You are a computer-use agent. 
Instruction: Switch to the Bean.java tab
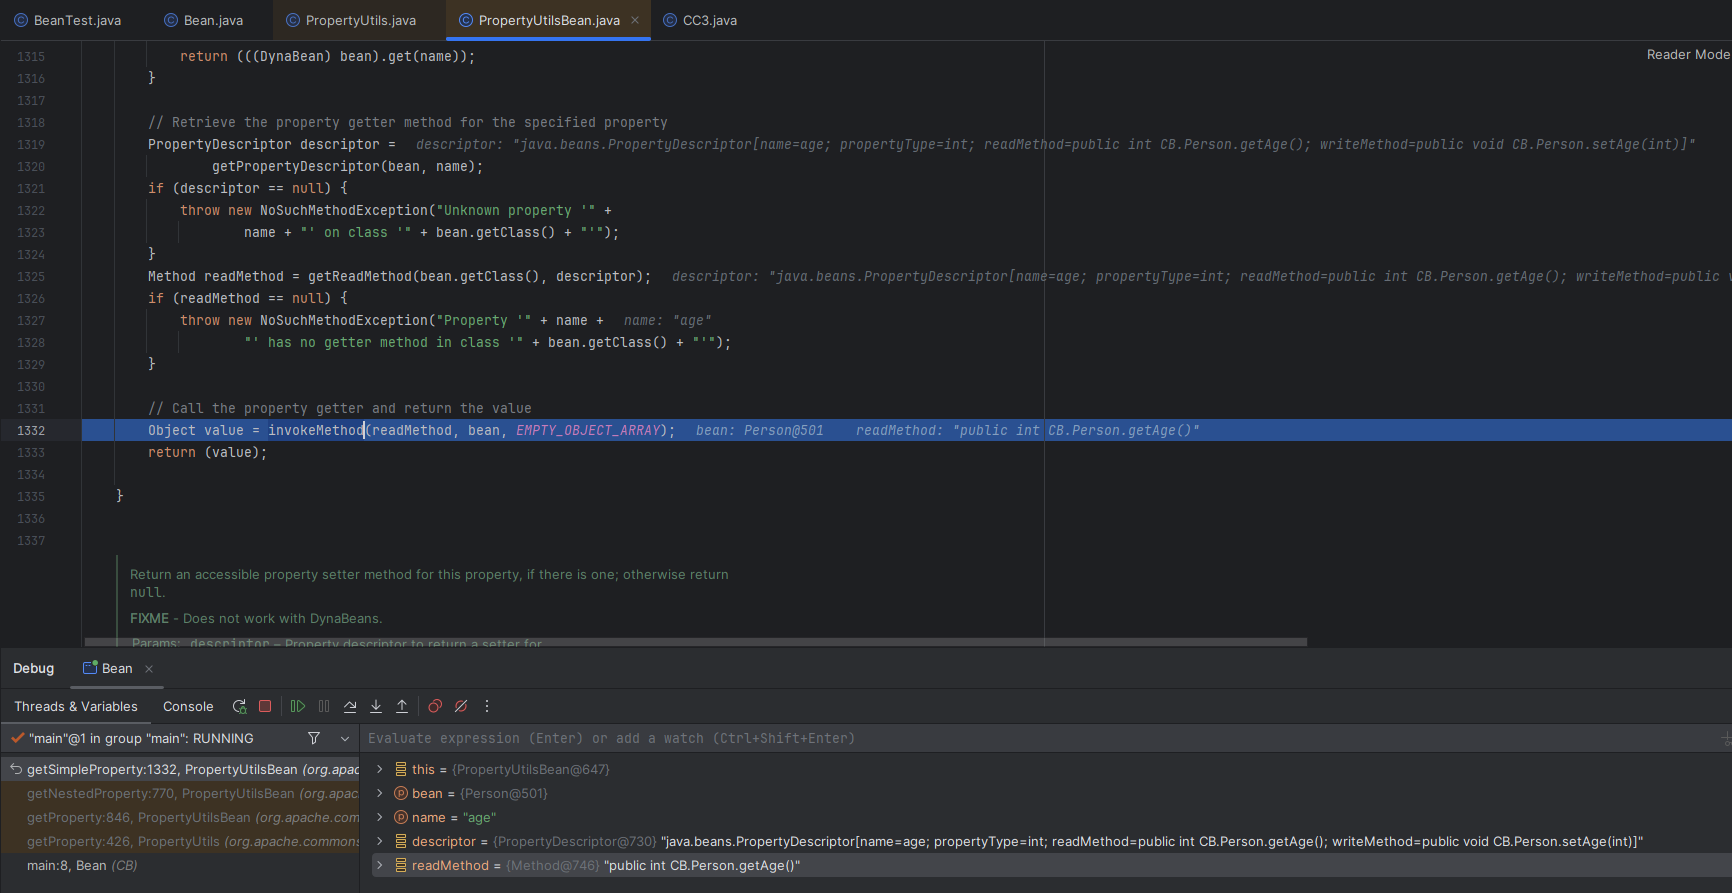click(x=204, y=20)
